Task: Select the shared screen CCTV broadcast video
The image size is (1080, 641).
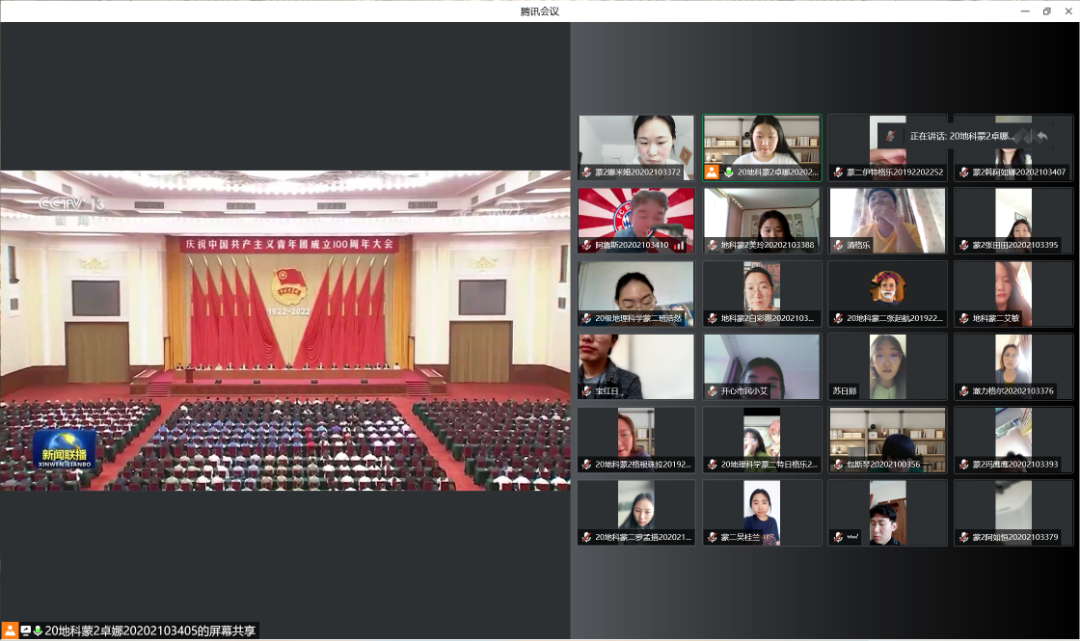Action: (285, 330)
